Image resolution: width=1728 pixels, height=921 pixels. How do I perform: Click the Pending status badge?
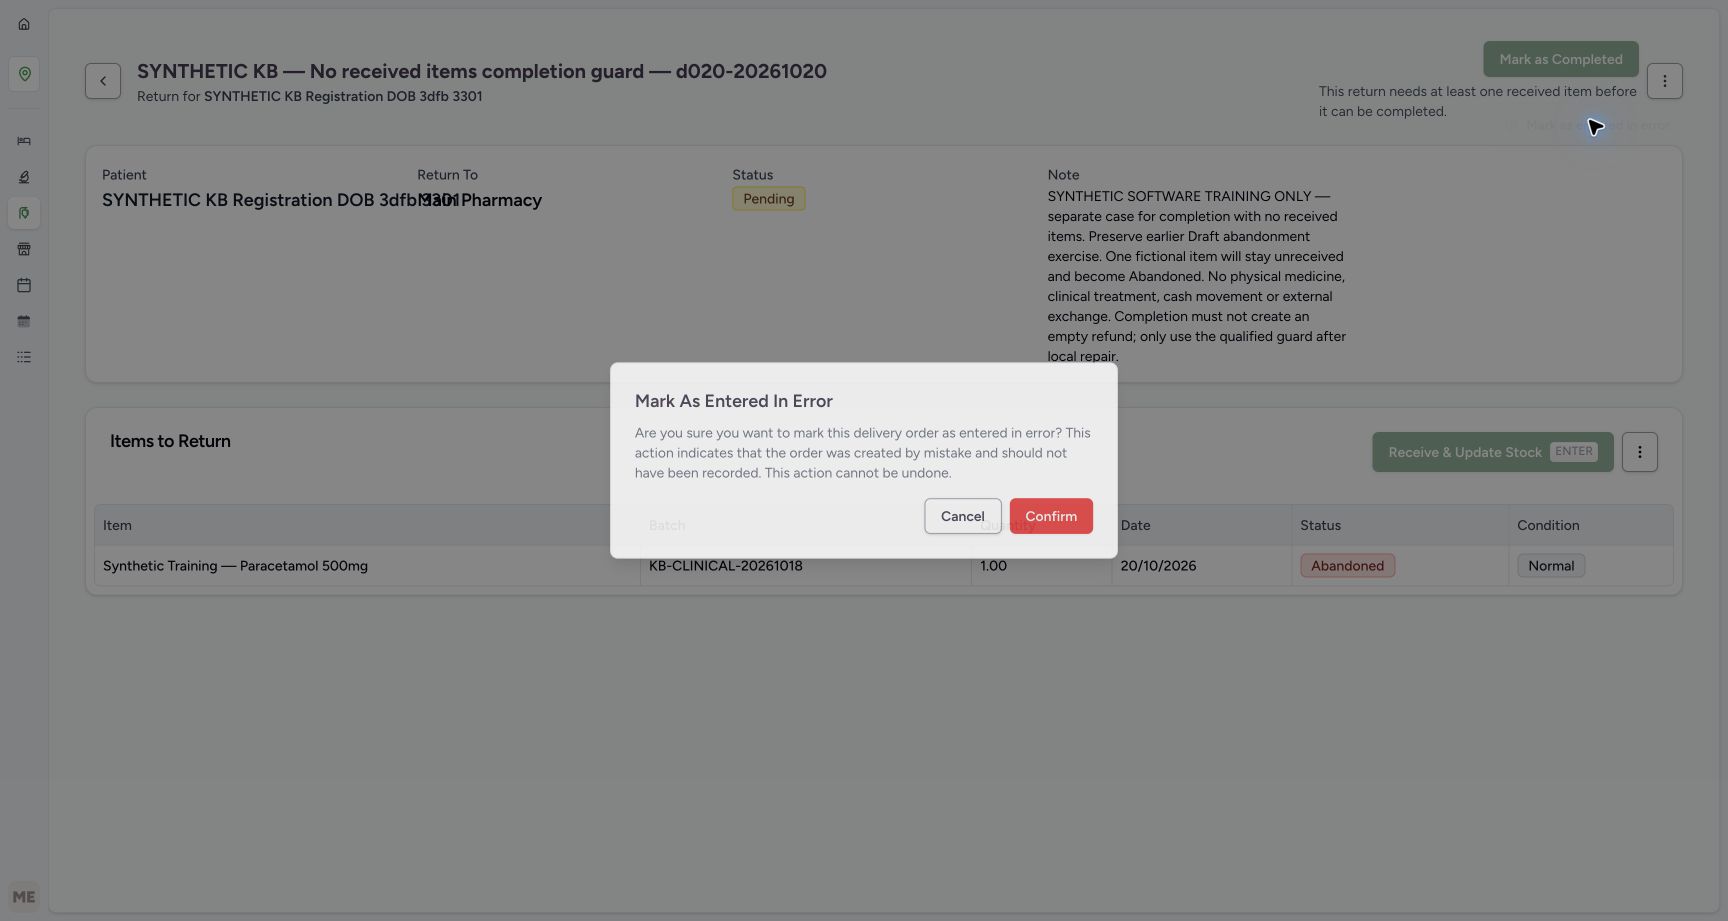[769, 199]
